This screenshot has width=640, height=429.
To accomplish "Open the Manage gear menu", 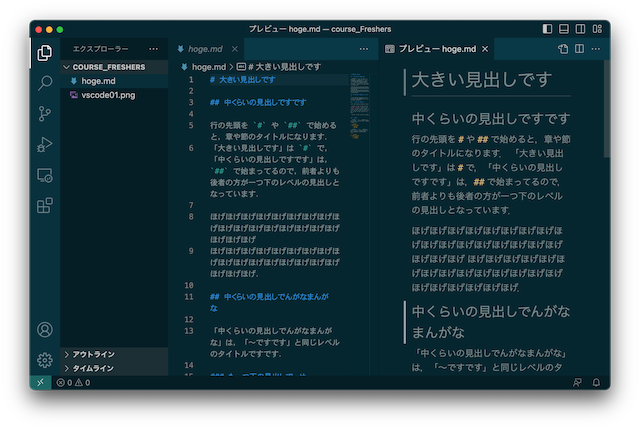I will pos(44,360).
